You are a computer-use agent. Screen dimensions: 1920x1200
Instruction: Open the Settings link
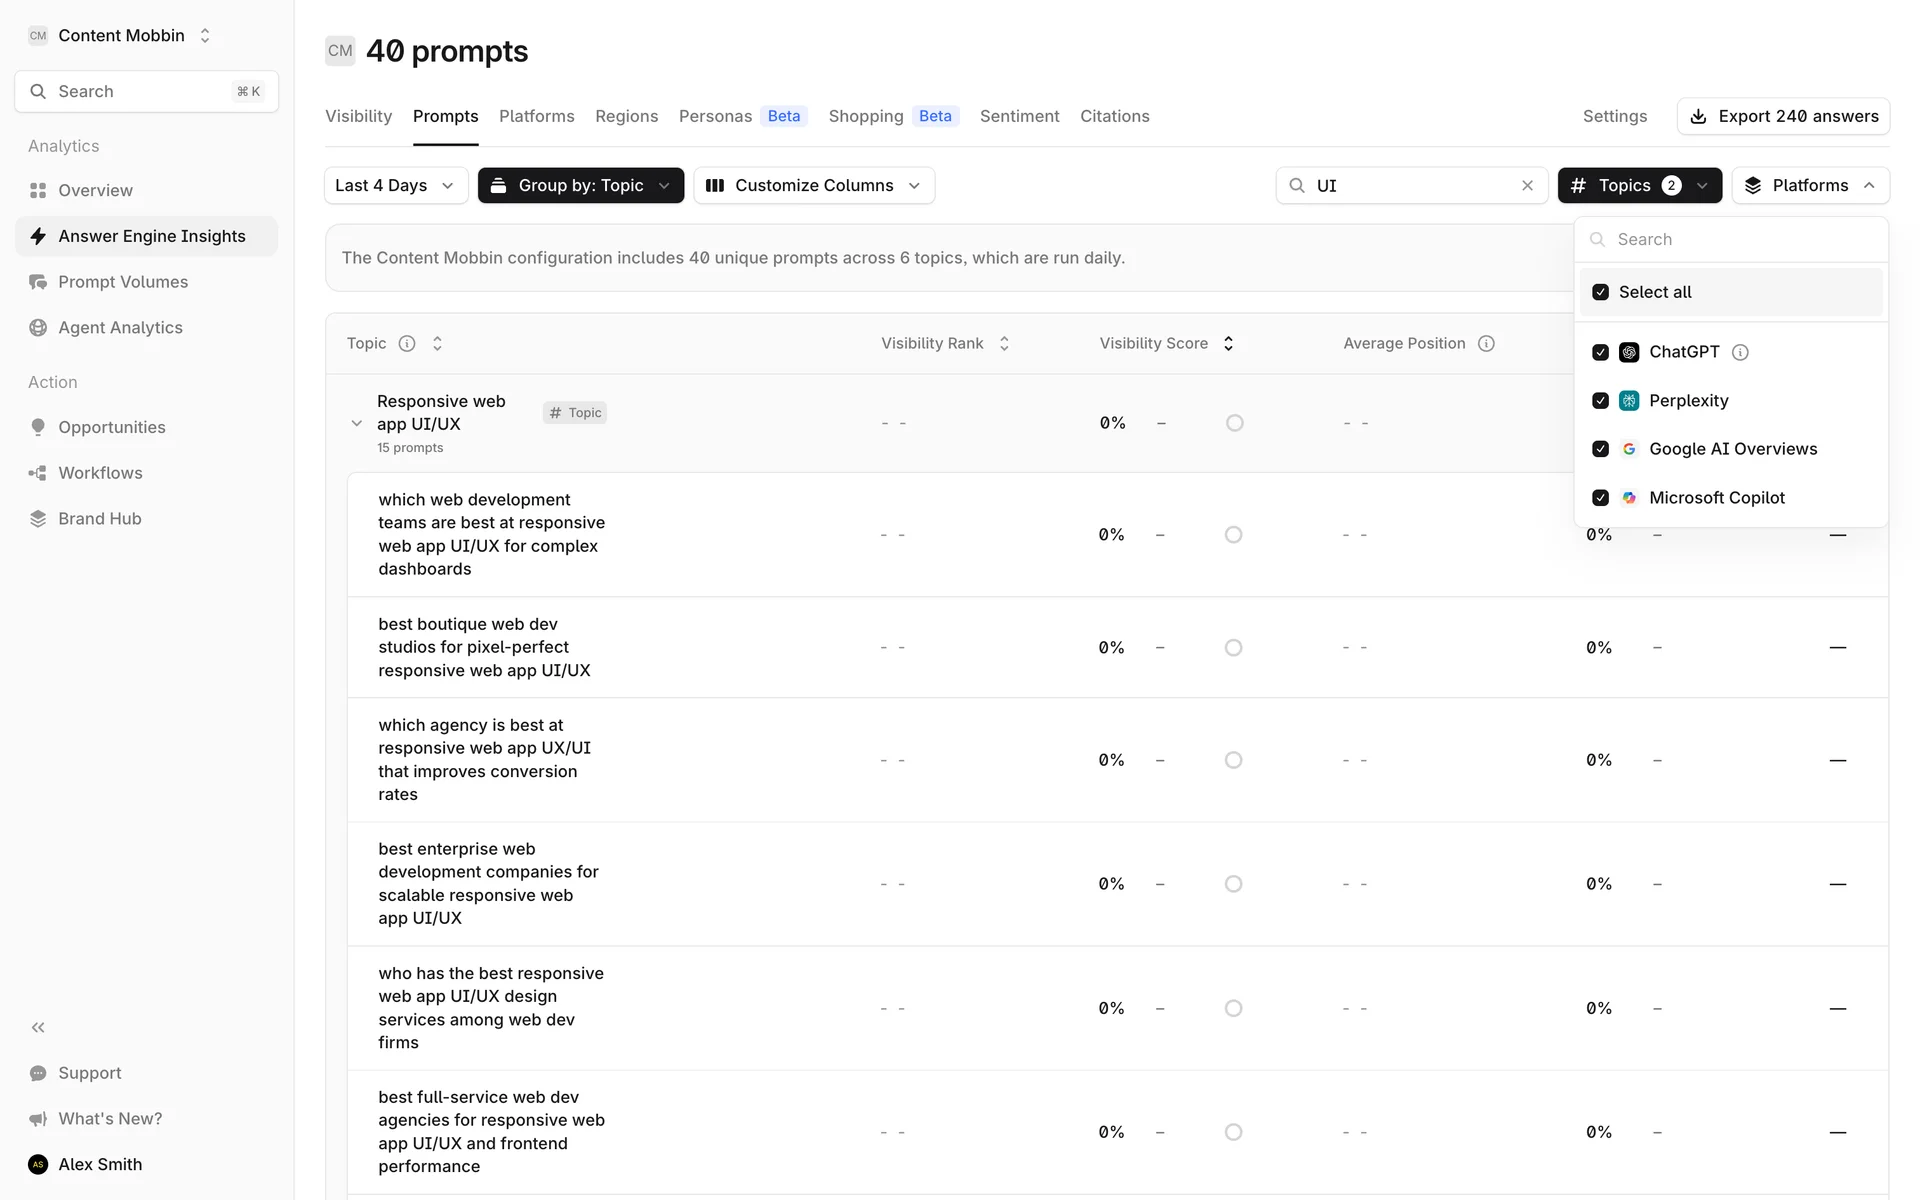[1614, 116]
